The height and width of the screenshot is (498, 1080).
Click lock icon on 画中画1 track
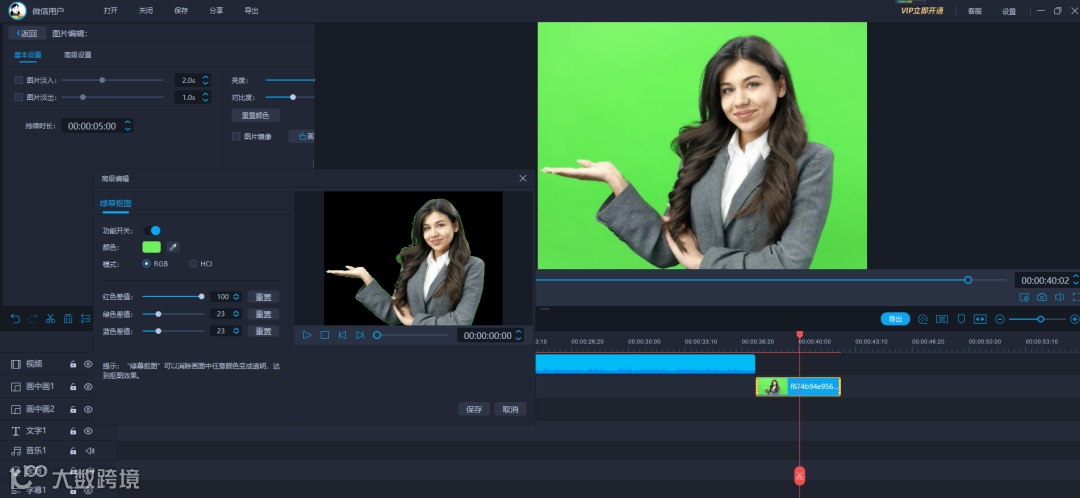click(73, 386)
